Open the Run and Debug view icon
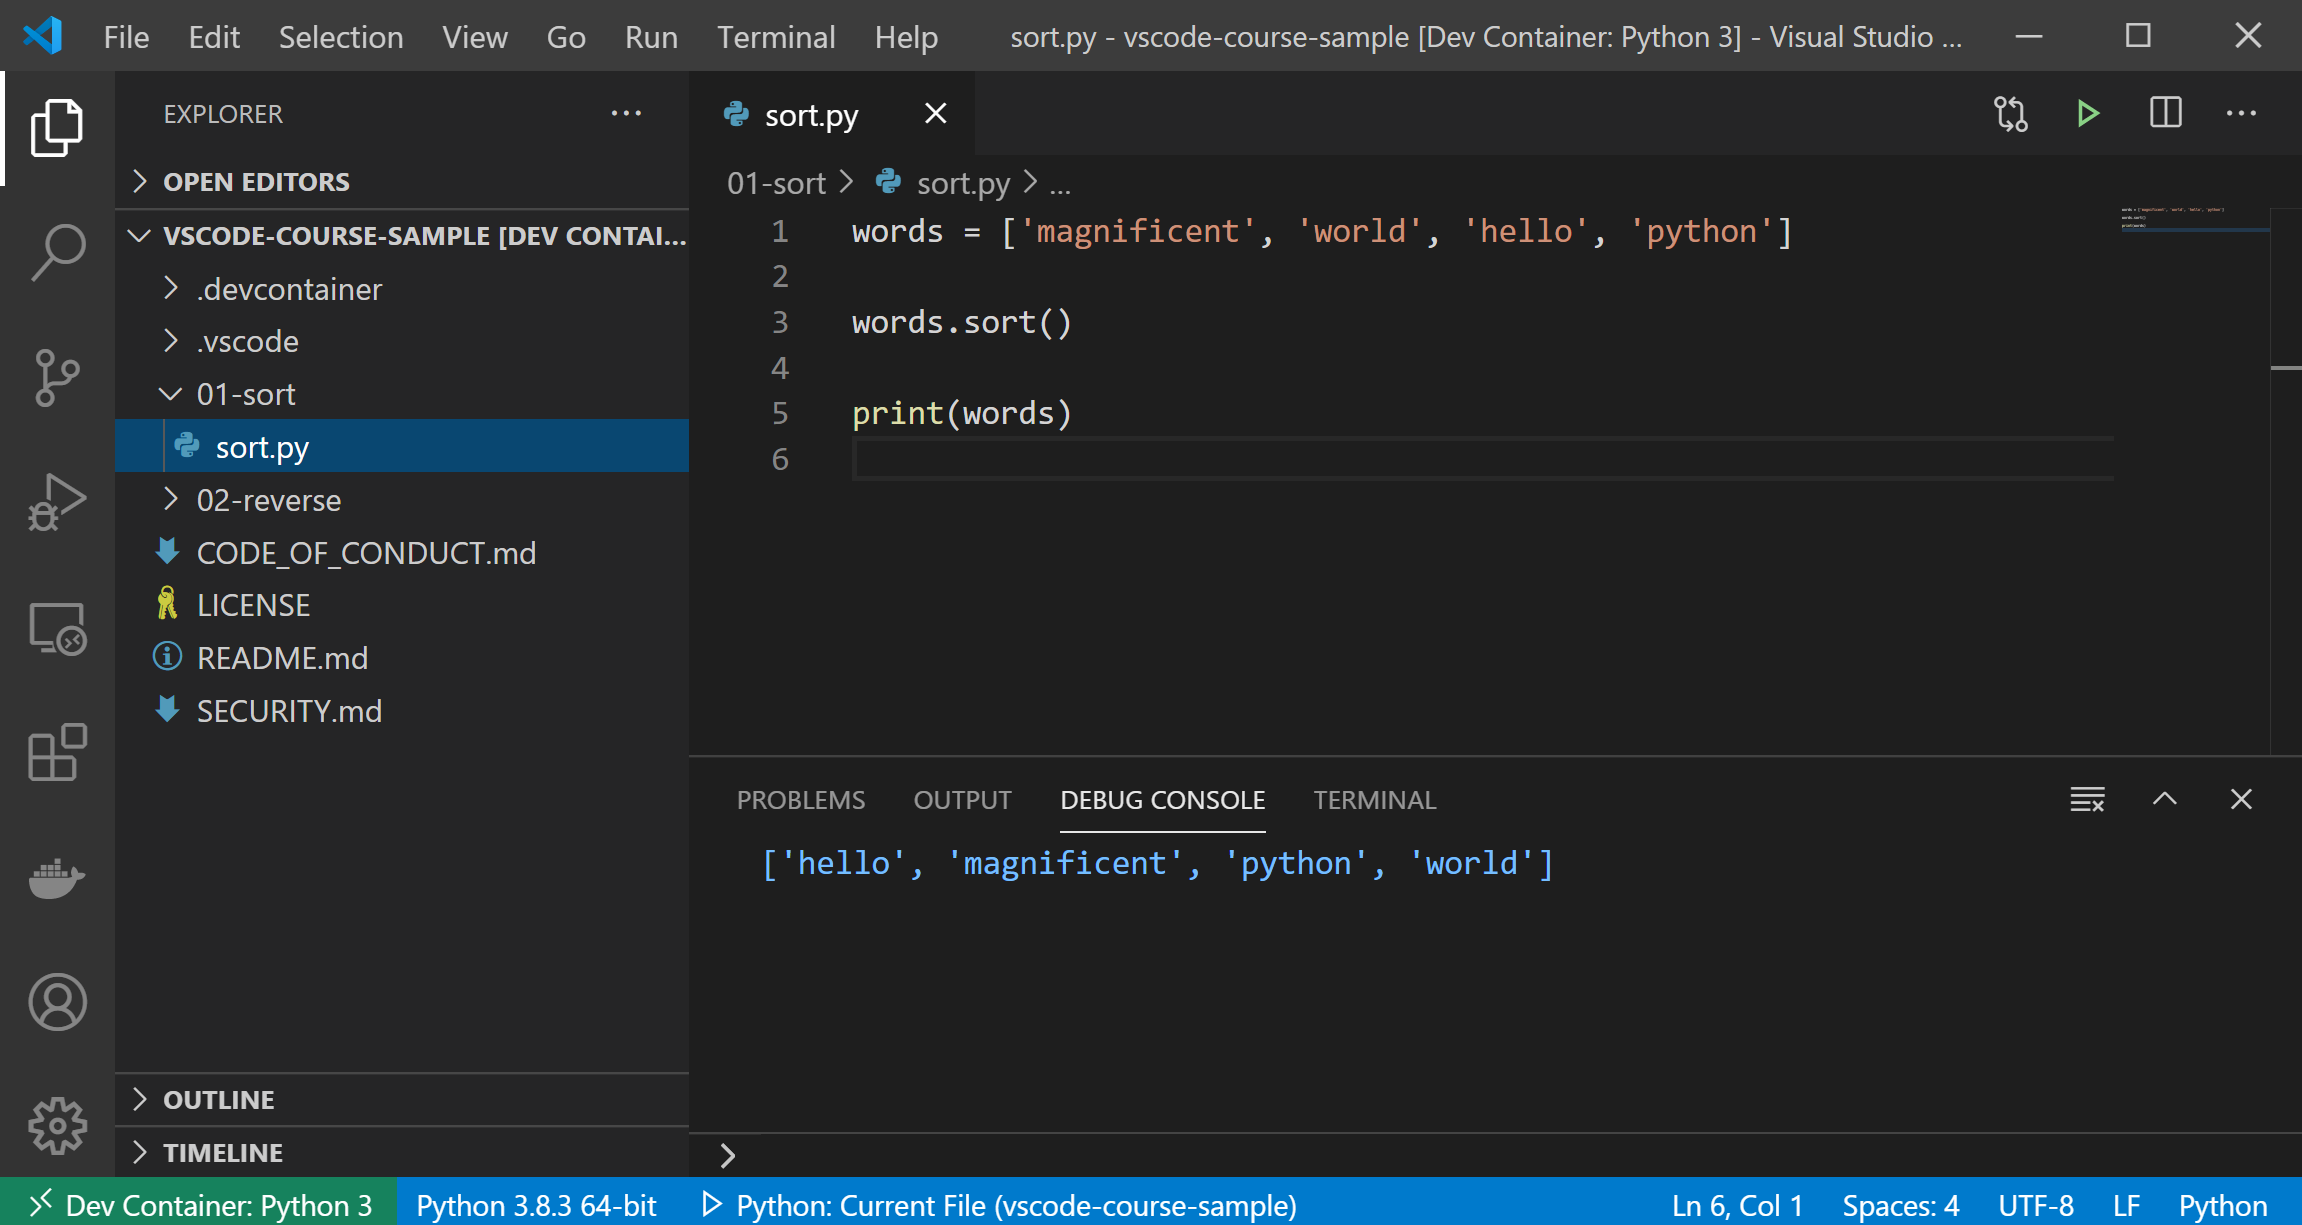 tap(57, 503)
